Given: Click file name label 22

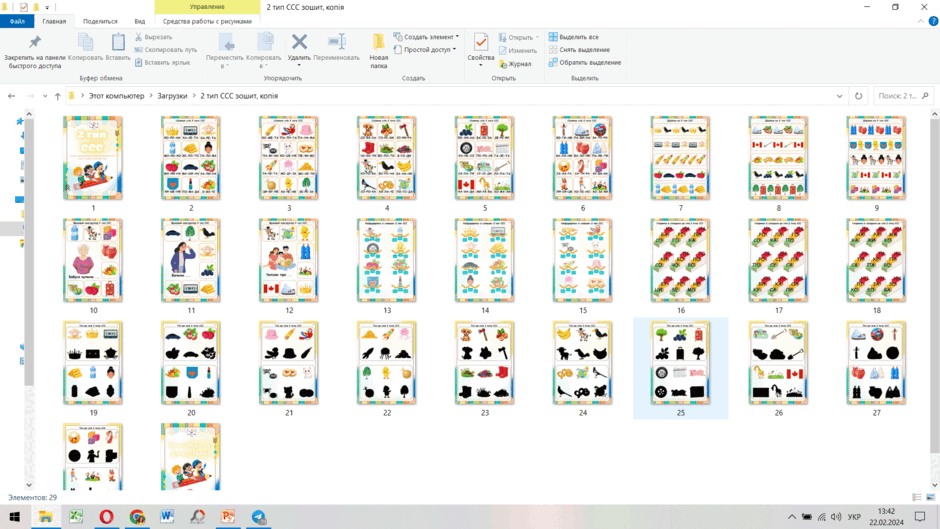Looking at the screenshot, I should 387,413.
